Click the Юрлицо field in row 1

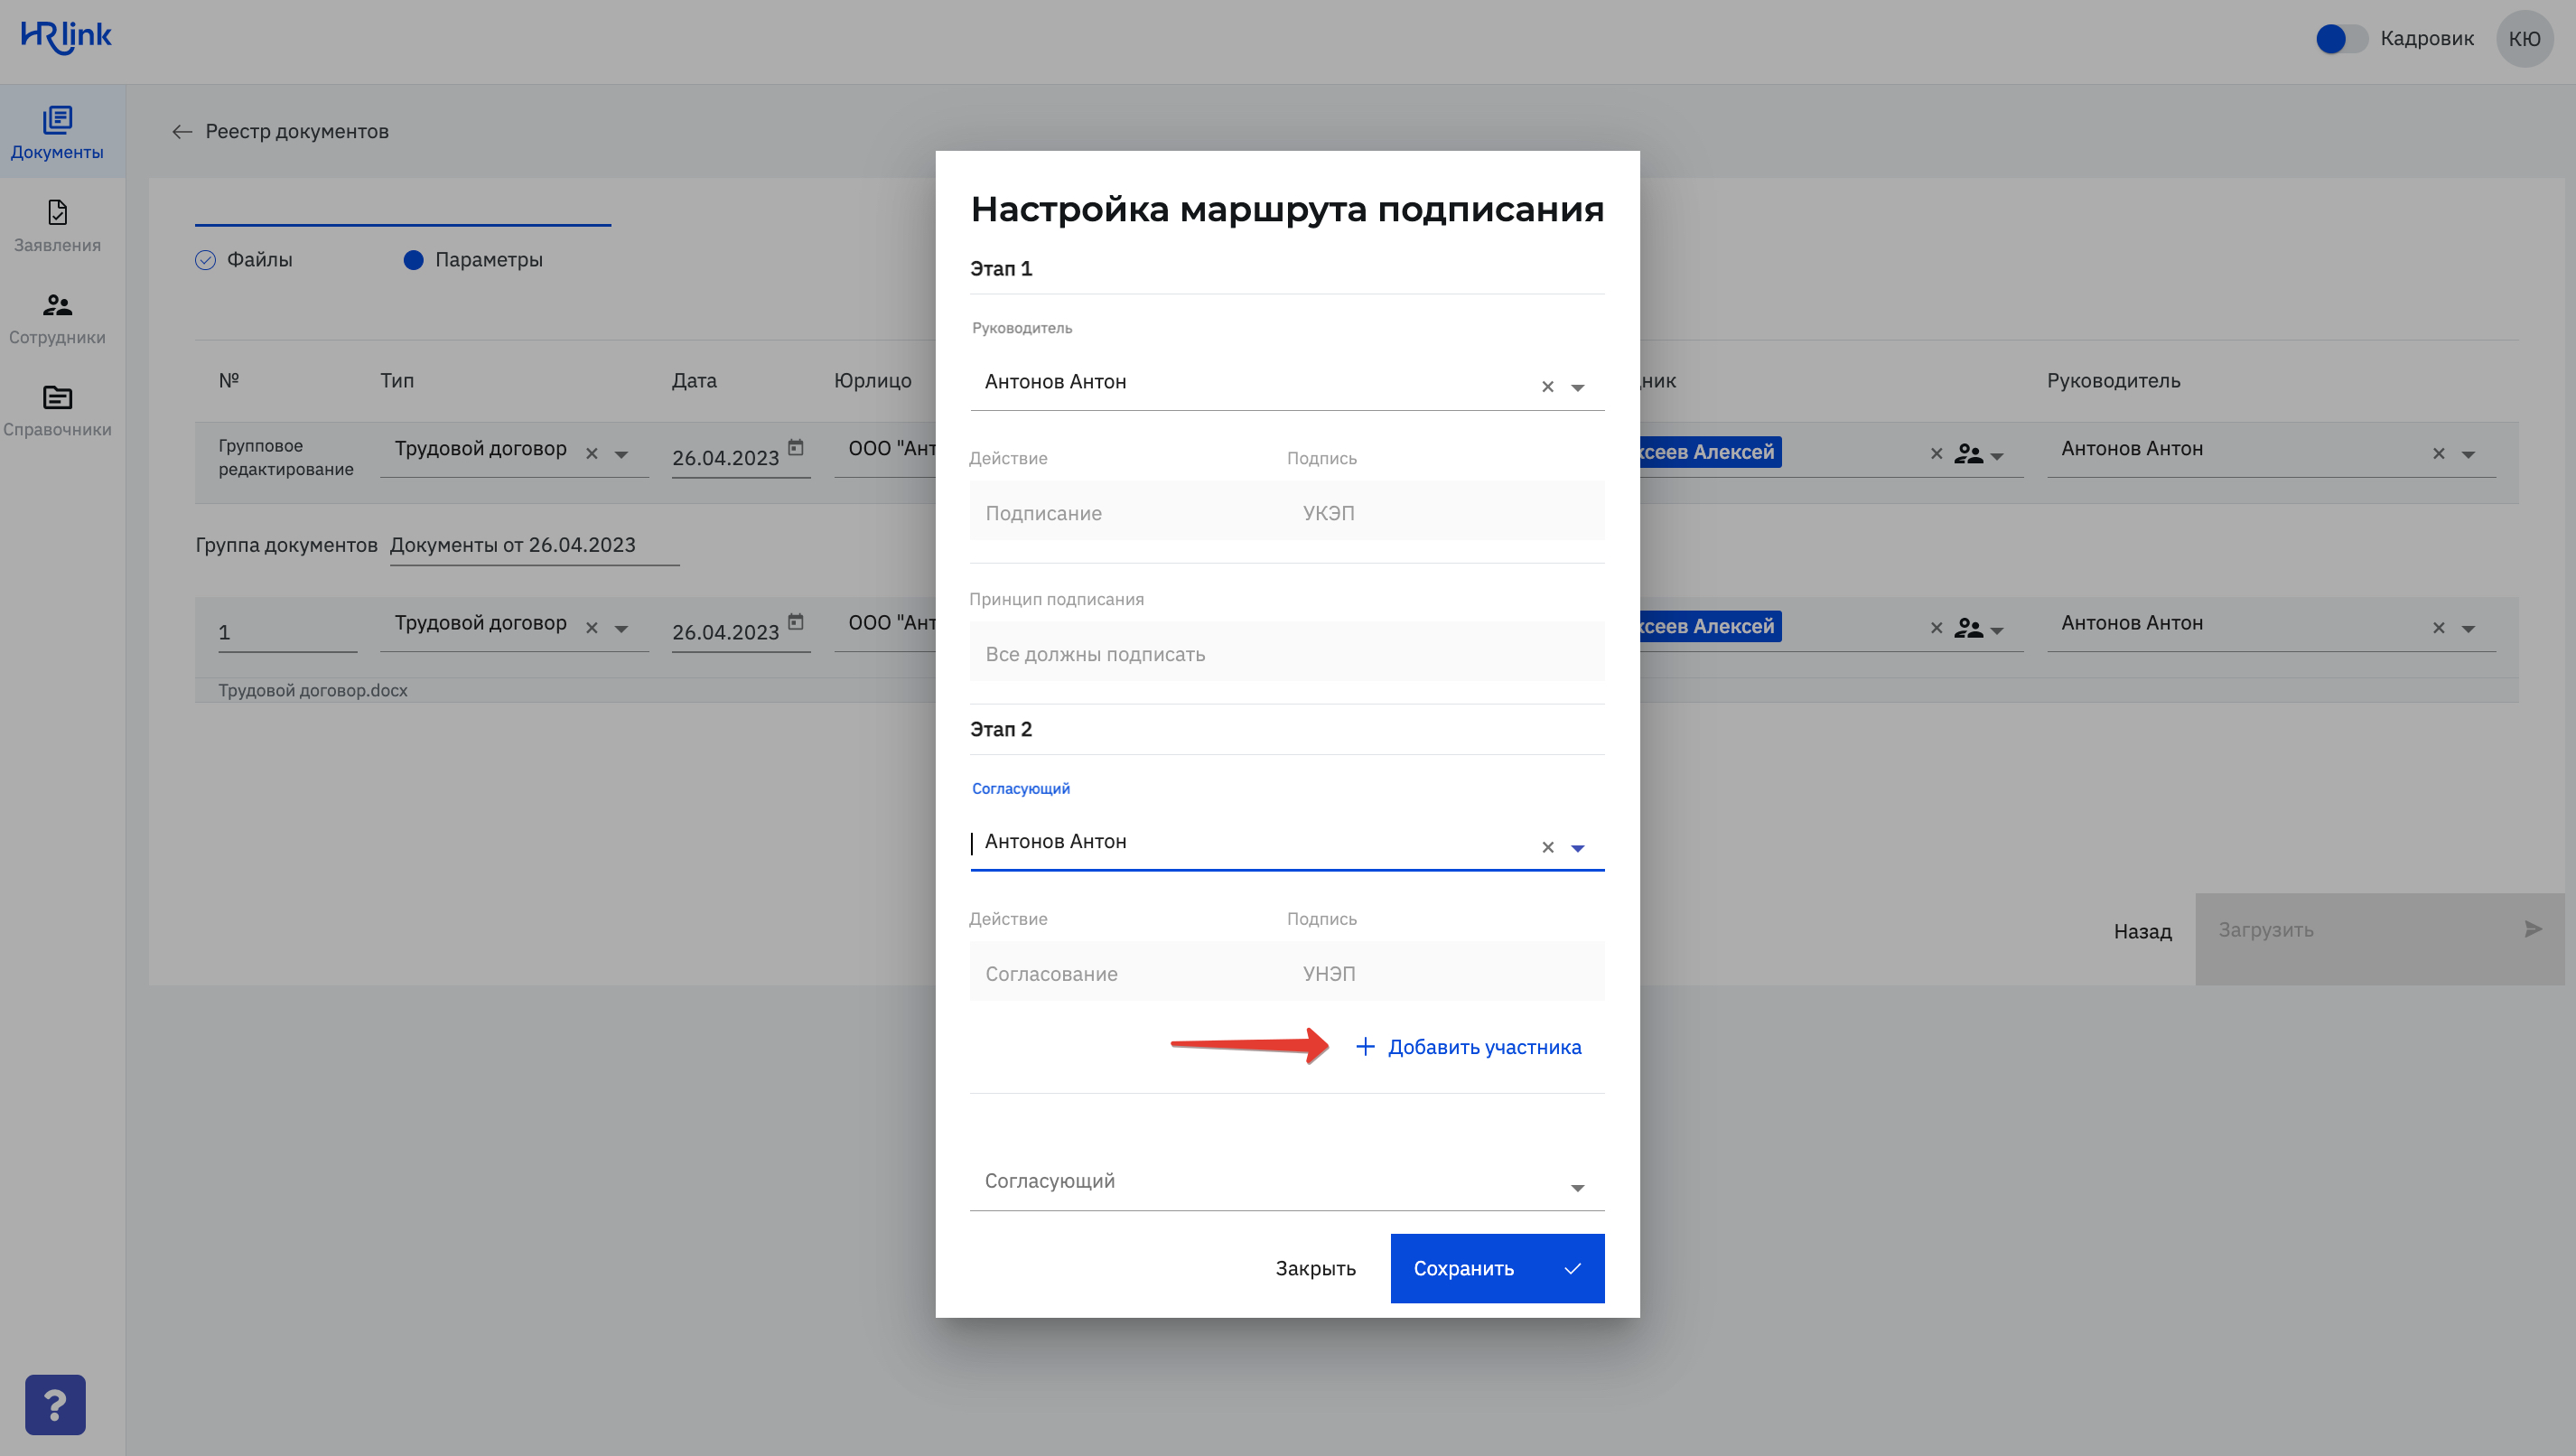[886, 624]
